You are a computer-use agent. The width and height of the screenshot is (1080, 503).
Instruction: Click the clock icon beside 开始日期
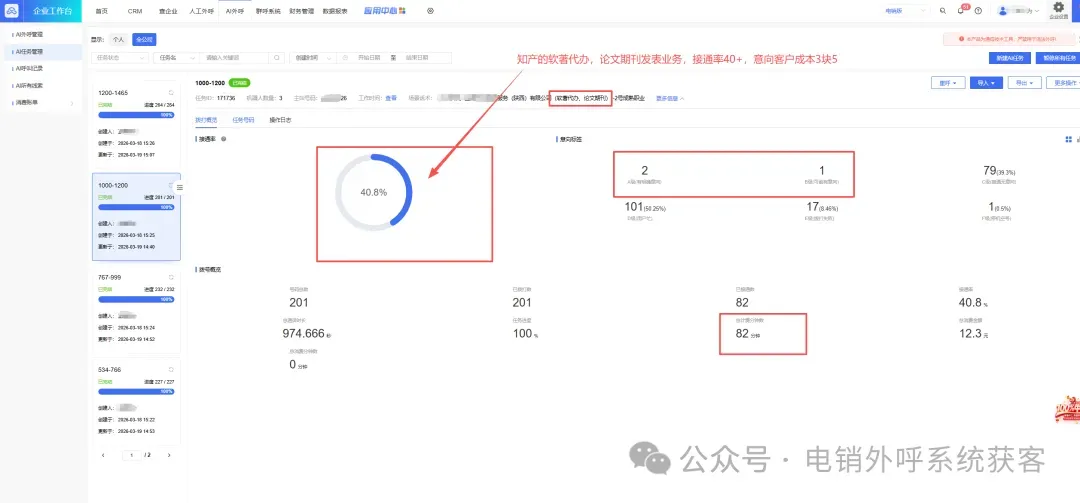(x=345, y=58)
